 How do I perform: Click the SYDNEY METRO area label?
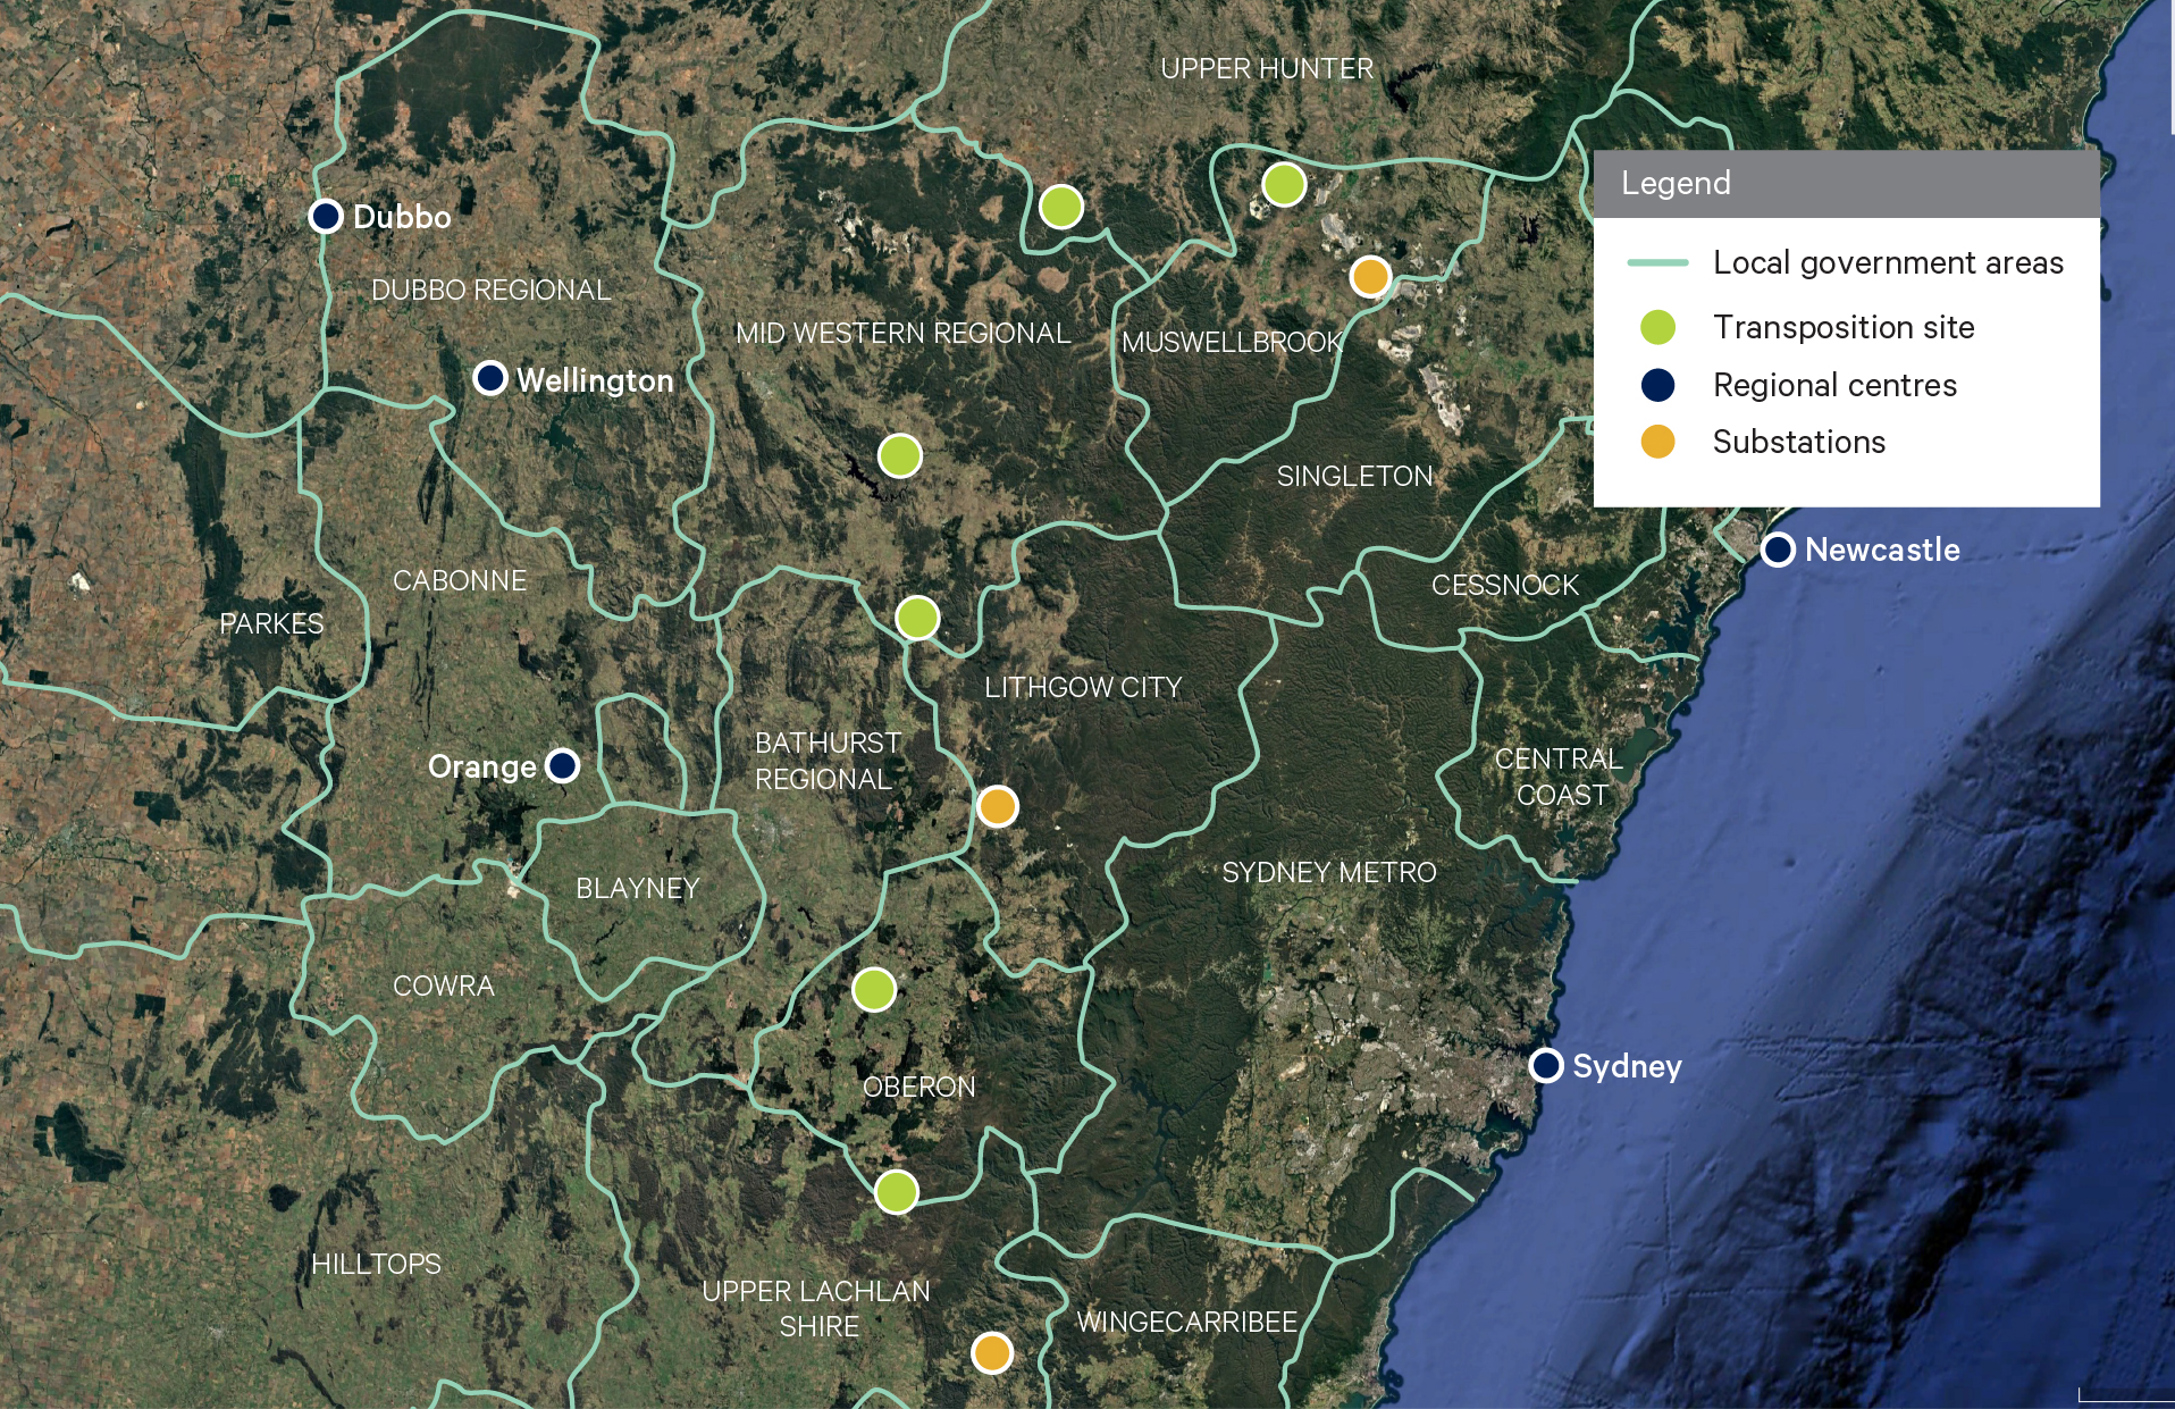pos(1328,872)
